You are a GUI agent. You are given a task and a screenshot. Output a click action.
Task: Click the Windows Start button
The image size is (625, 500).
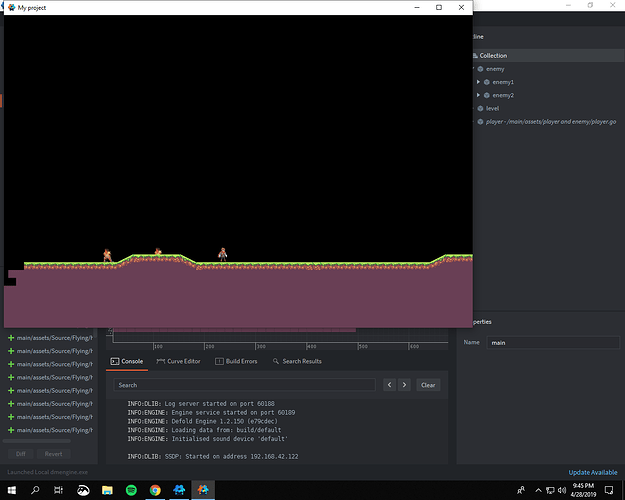pyautogui.click(x=11, y=490)
